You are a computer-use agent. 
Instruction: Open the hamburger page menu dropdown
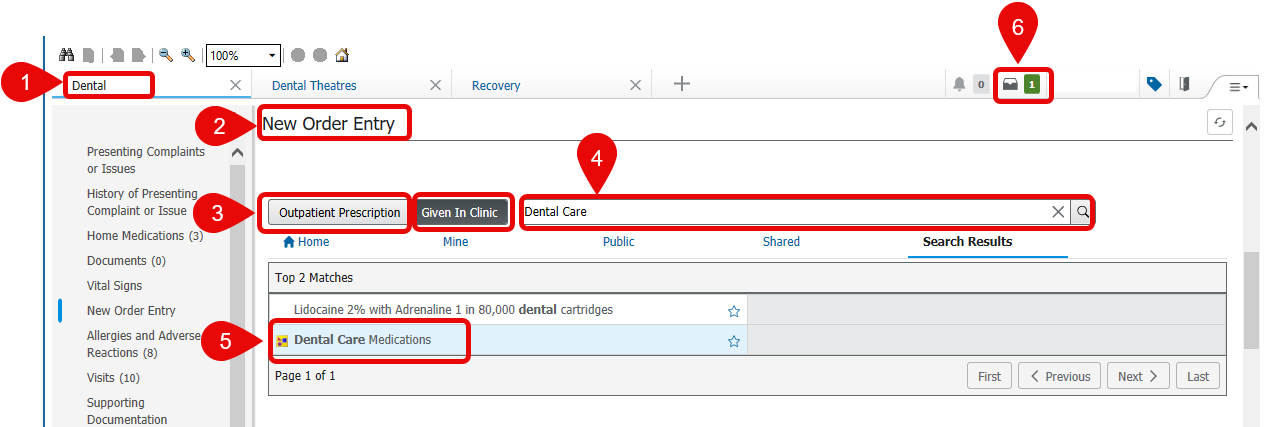coord(1238,87)
